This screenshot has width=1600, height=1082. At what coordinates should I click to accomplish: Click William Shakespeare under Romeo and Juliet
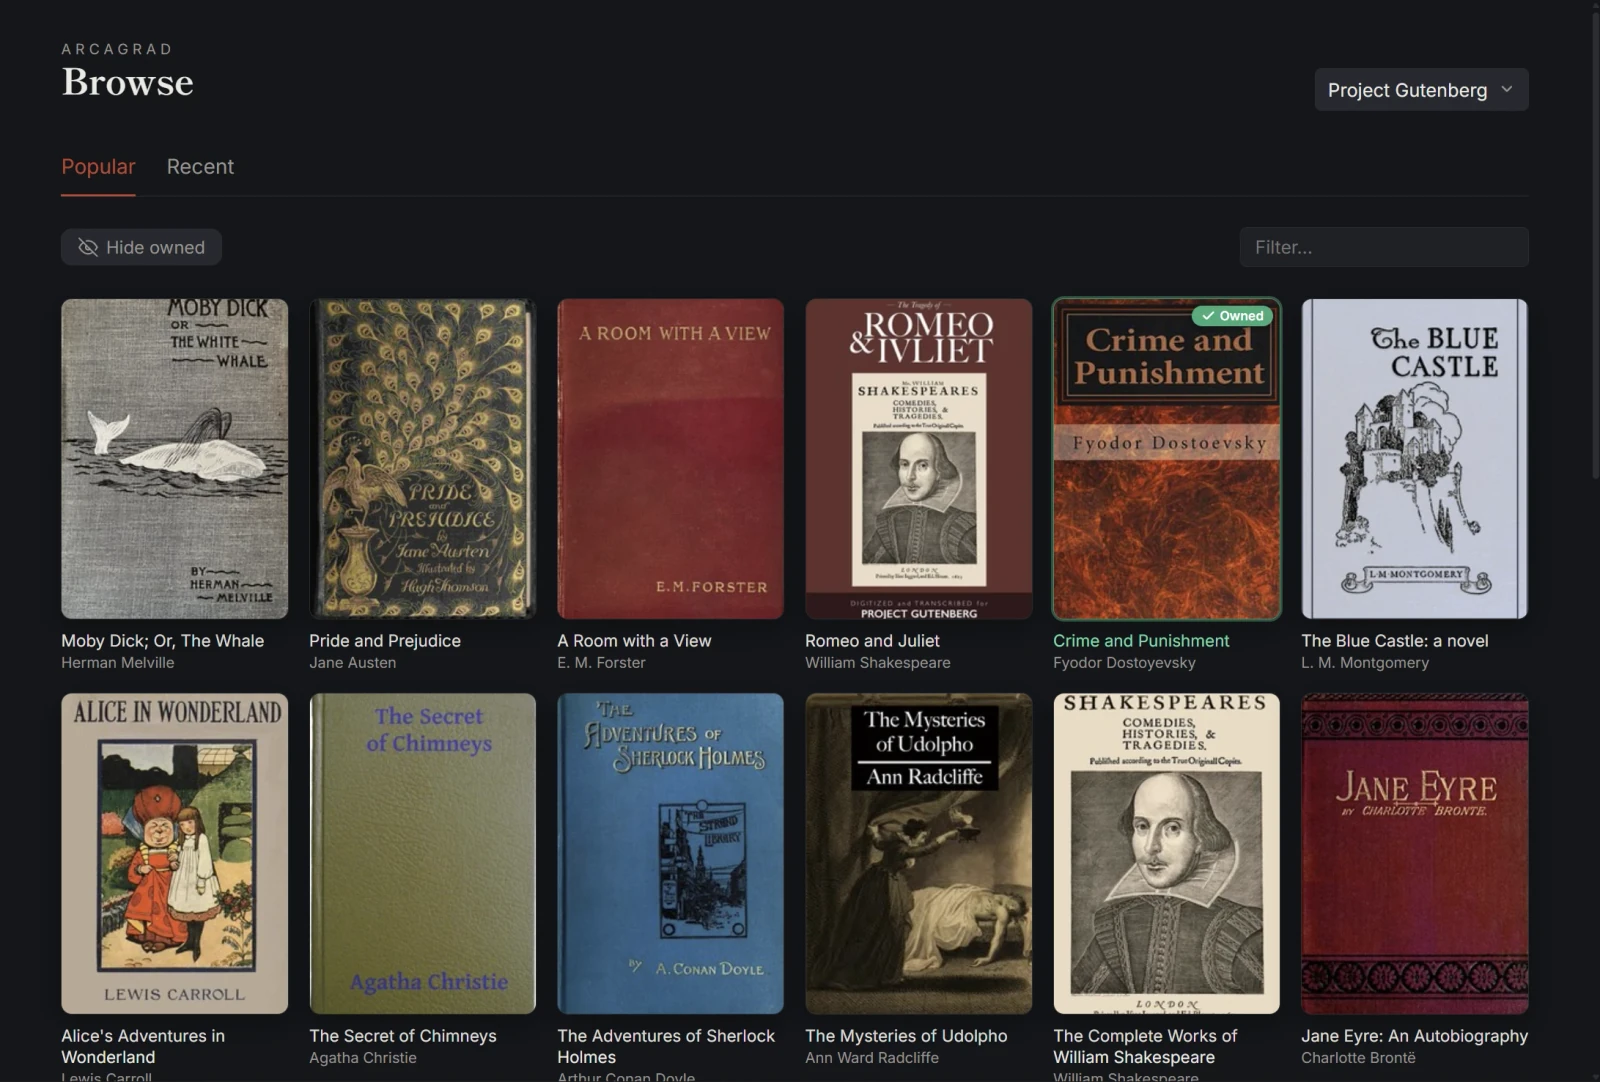pos(878,663)
